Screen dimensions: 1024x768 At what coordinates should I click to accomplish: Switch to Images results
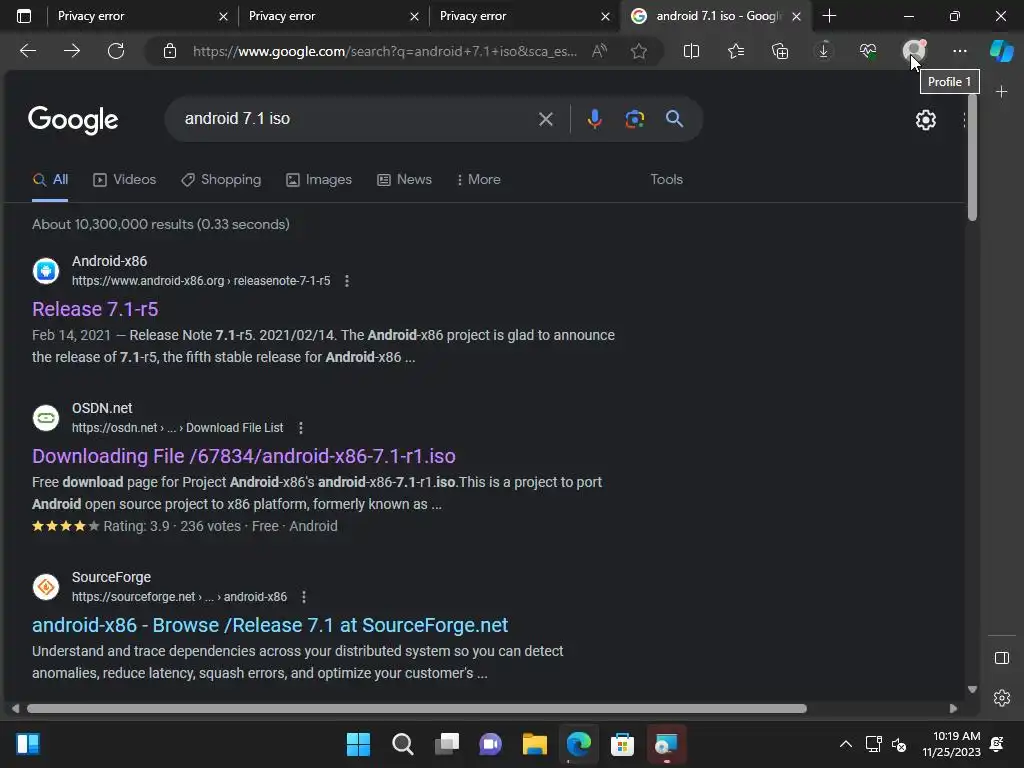click(x=319, y=180)
